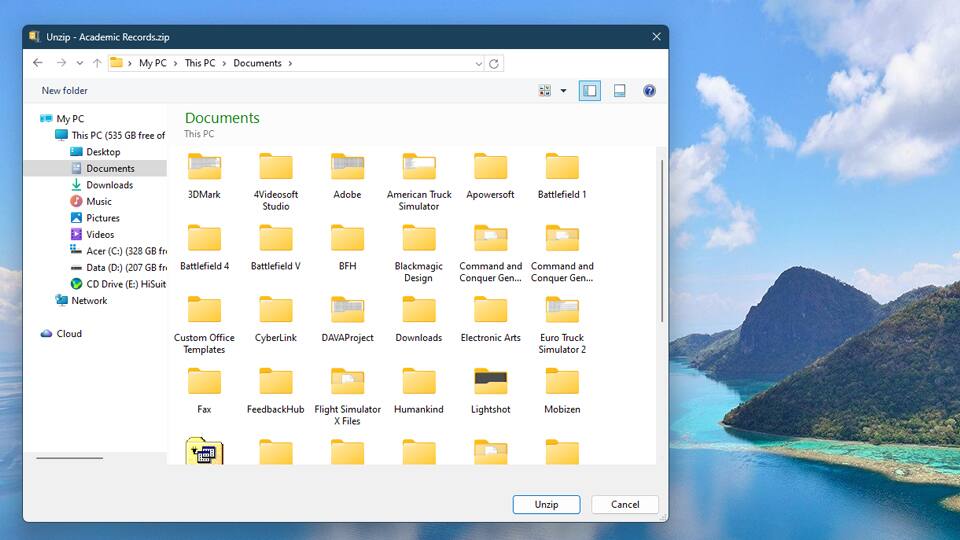Select Data (D:) drive

pyautogui.click(x=118, y=268)
